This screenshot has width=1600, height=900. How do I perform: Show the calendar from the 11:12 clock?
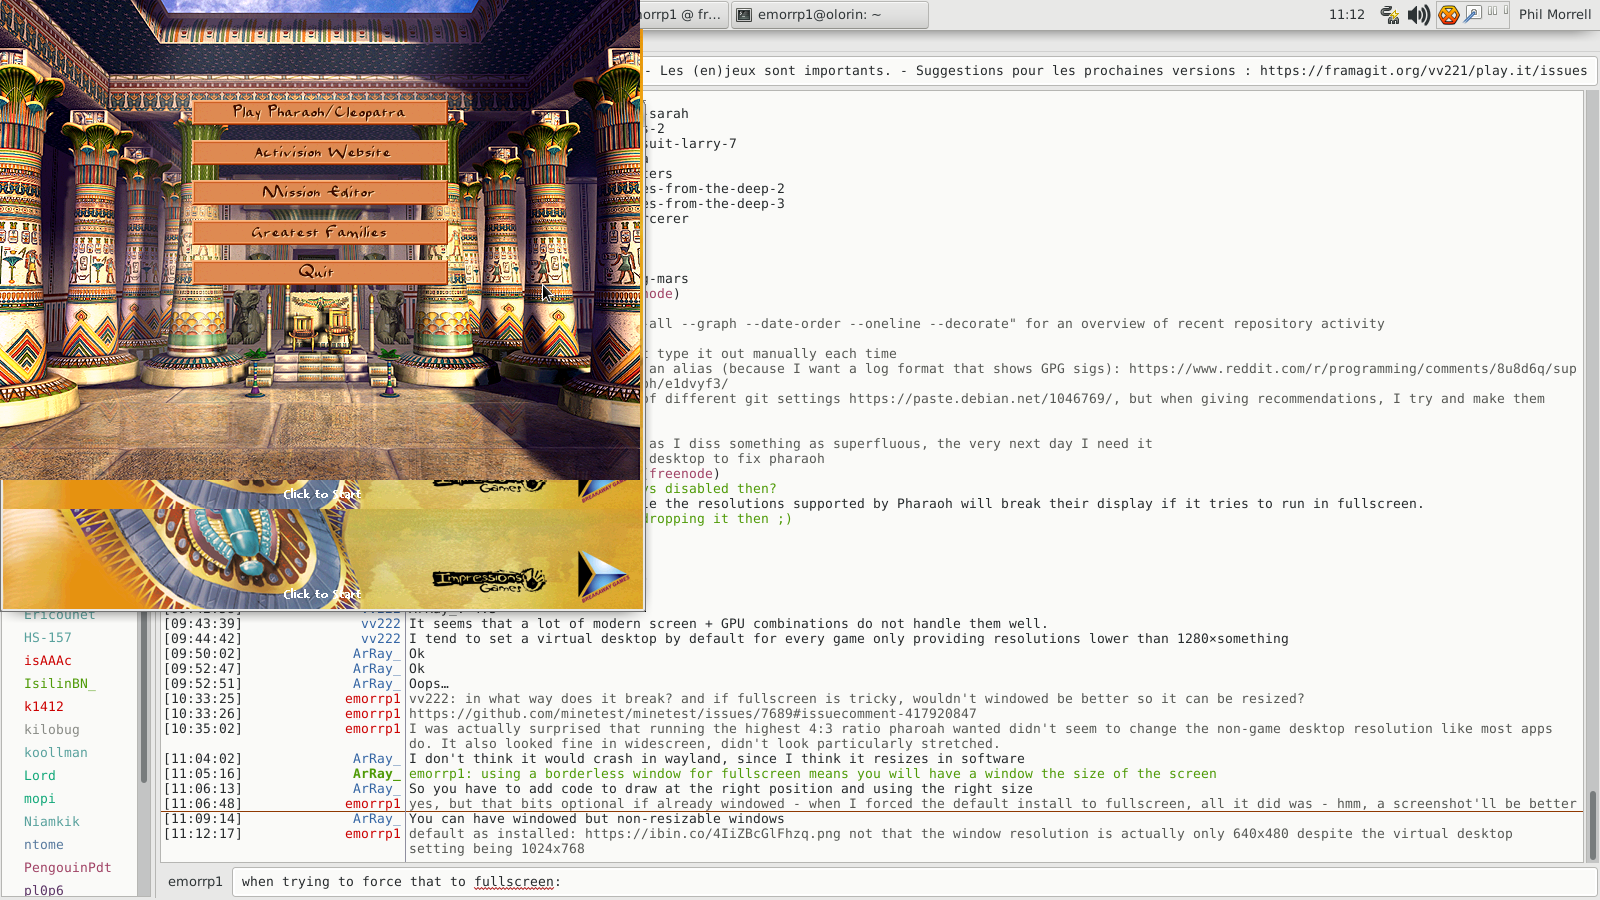[1346, 14]
